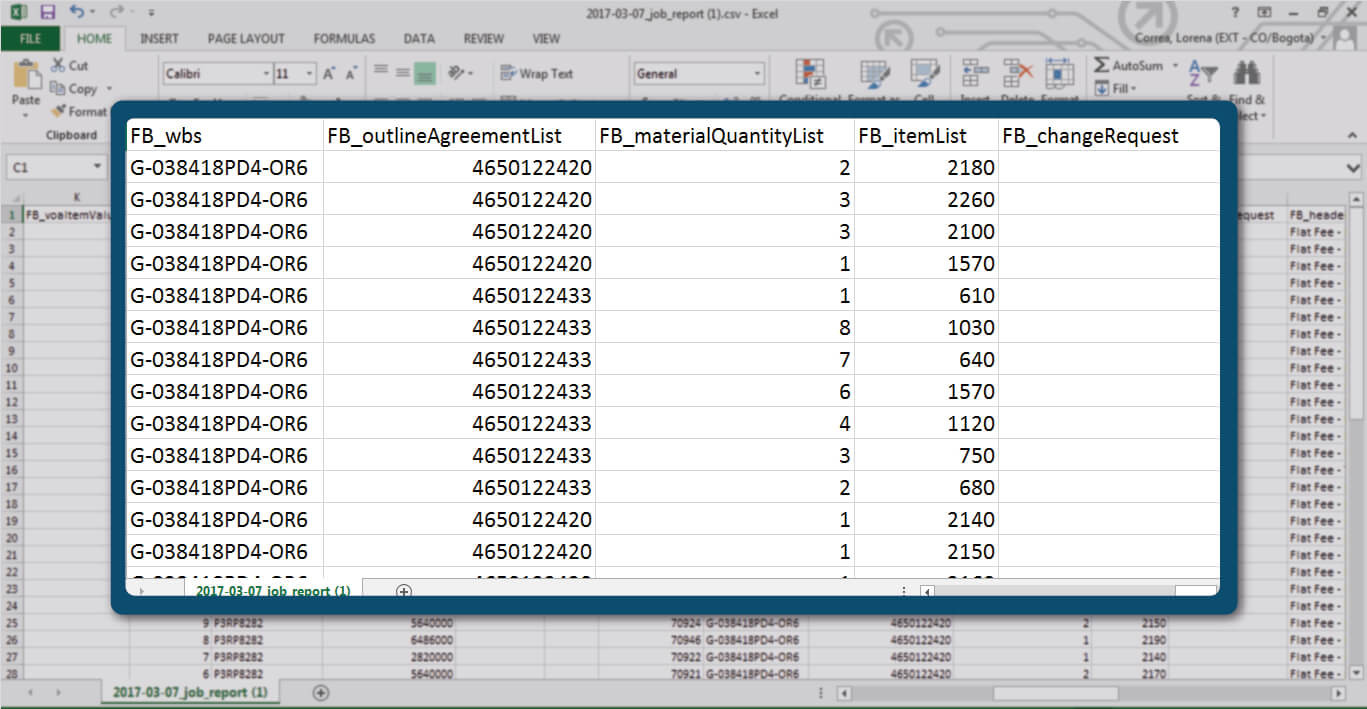Open the Name Box dropdown showing C1
1367x709 pixels.
tap(97, 167)
